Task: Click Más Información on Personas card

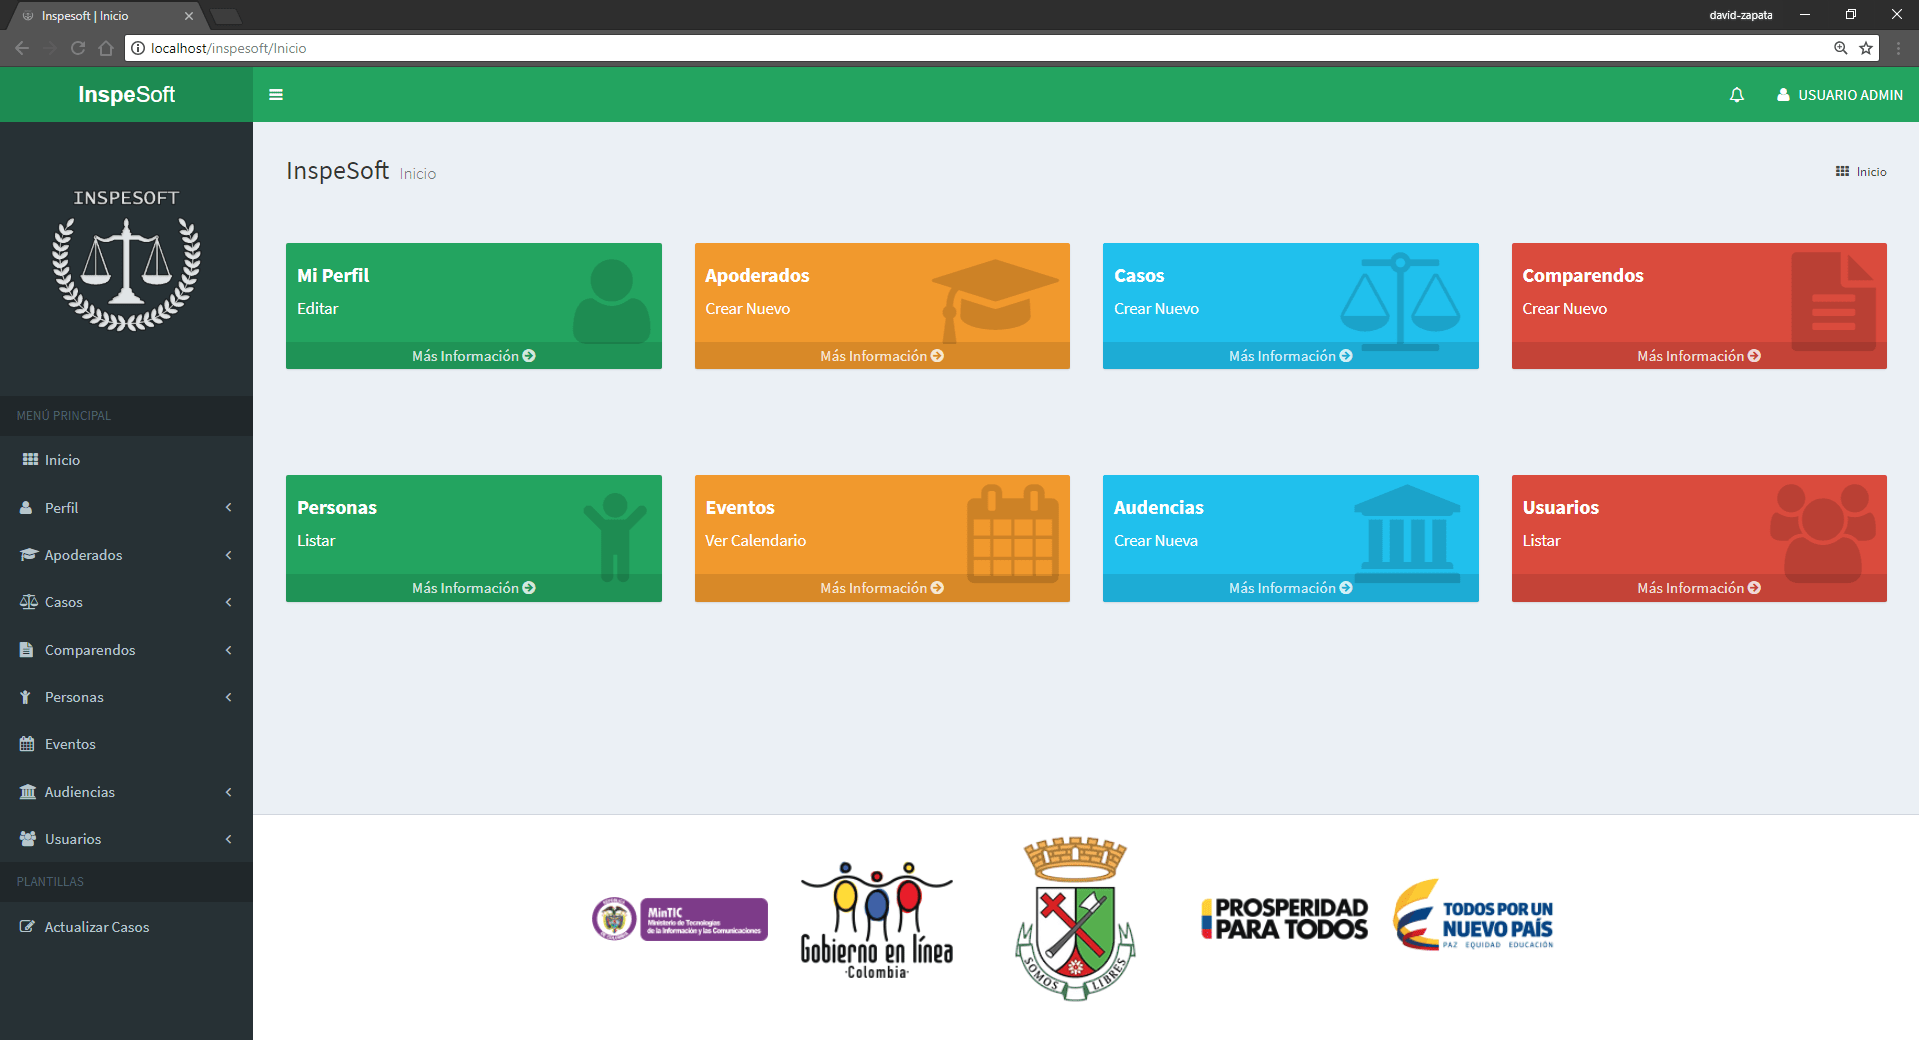Action: coord(474,588)
